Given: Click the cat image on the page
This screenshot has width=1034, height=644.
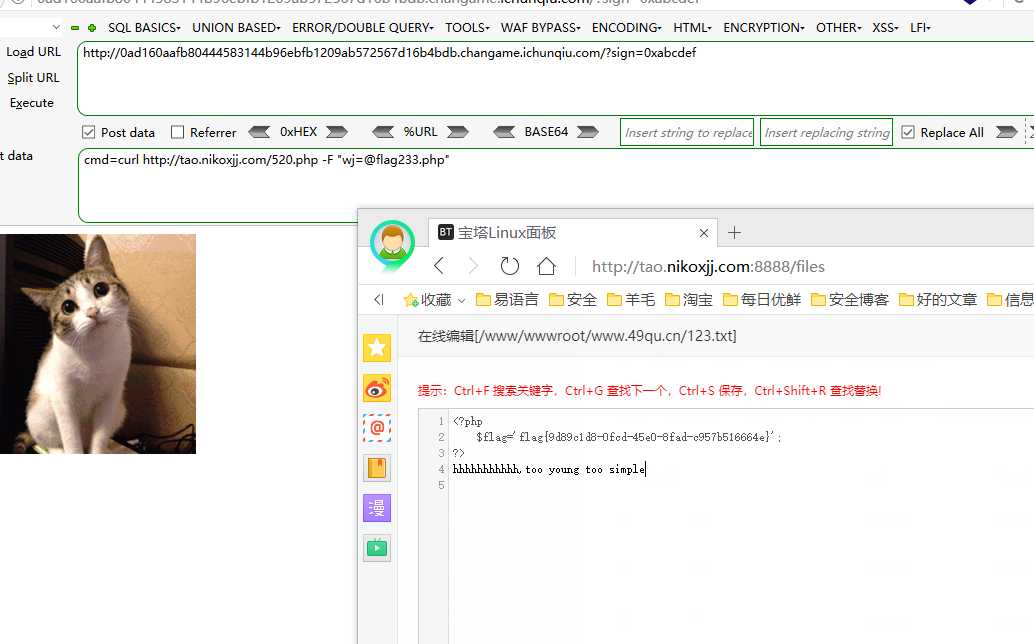Looking at the screenshot, I should [98, 343].
